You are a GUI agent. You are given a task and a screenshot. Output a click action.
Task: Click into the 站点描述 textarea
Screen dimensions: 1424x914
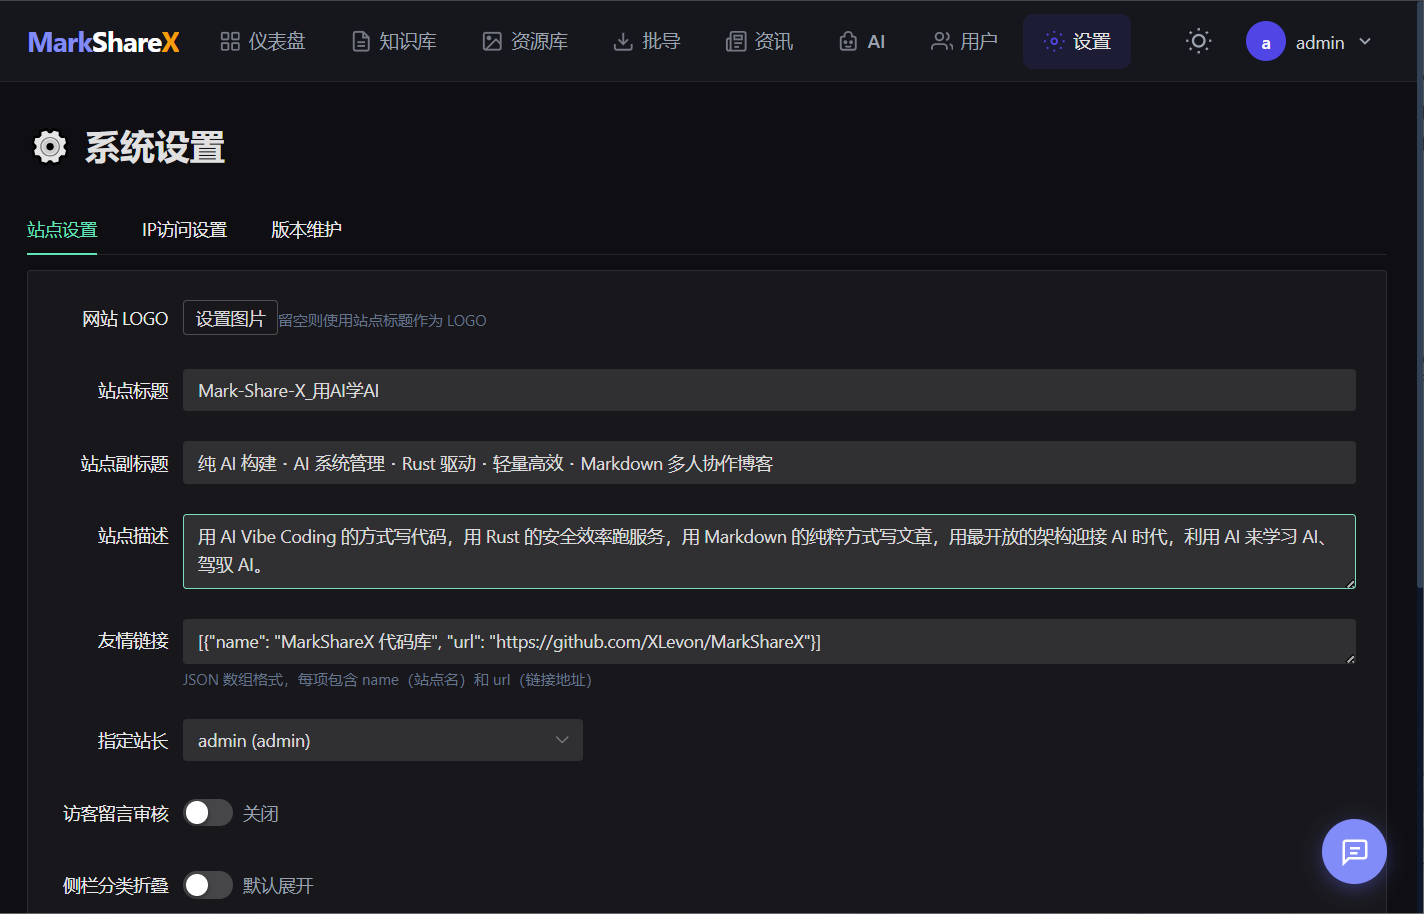click(x=769, y=551)
